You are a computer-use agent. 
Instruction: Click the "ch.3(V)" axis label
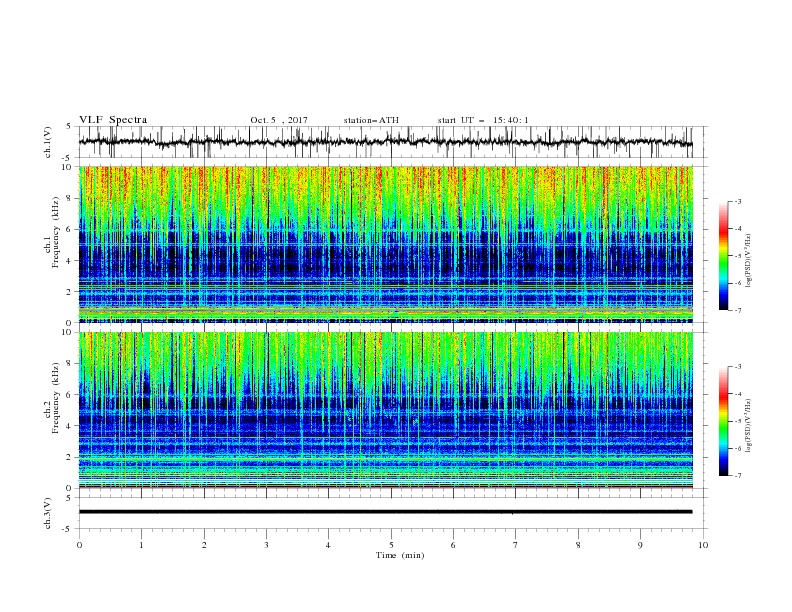point(48,513)
